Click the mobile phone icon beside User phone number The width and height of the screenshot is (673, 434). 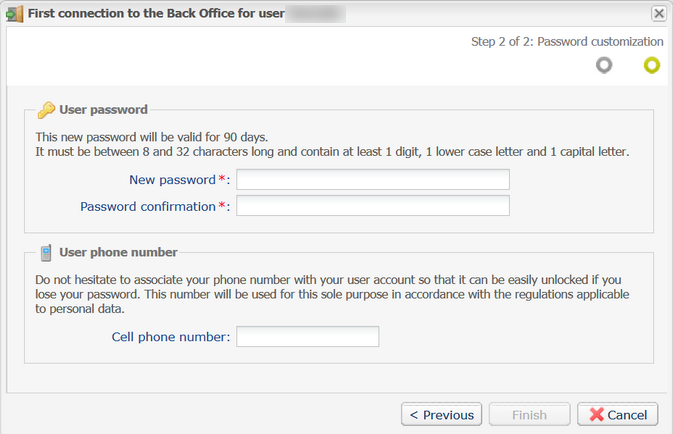tap(46, 253)
